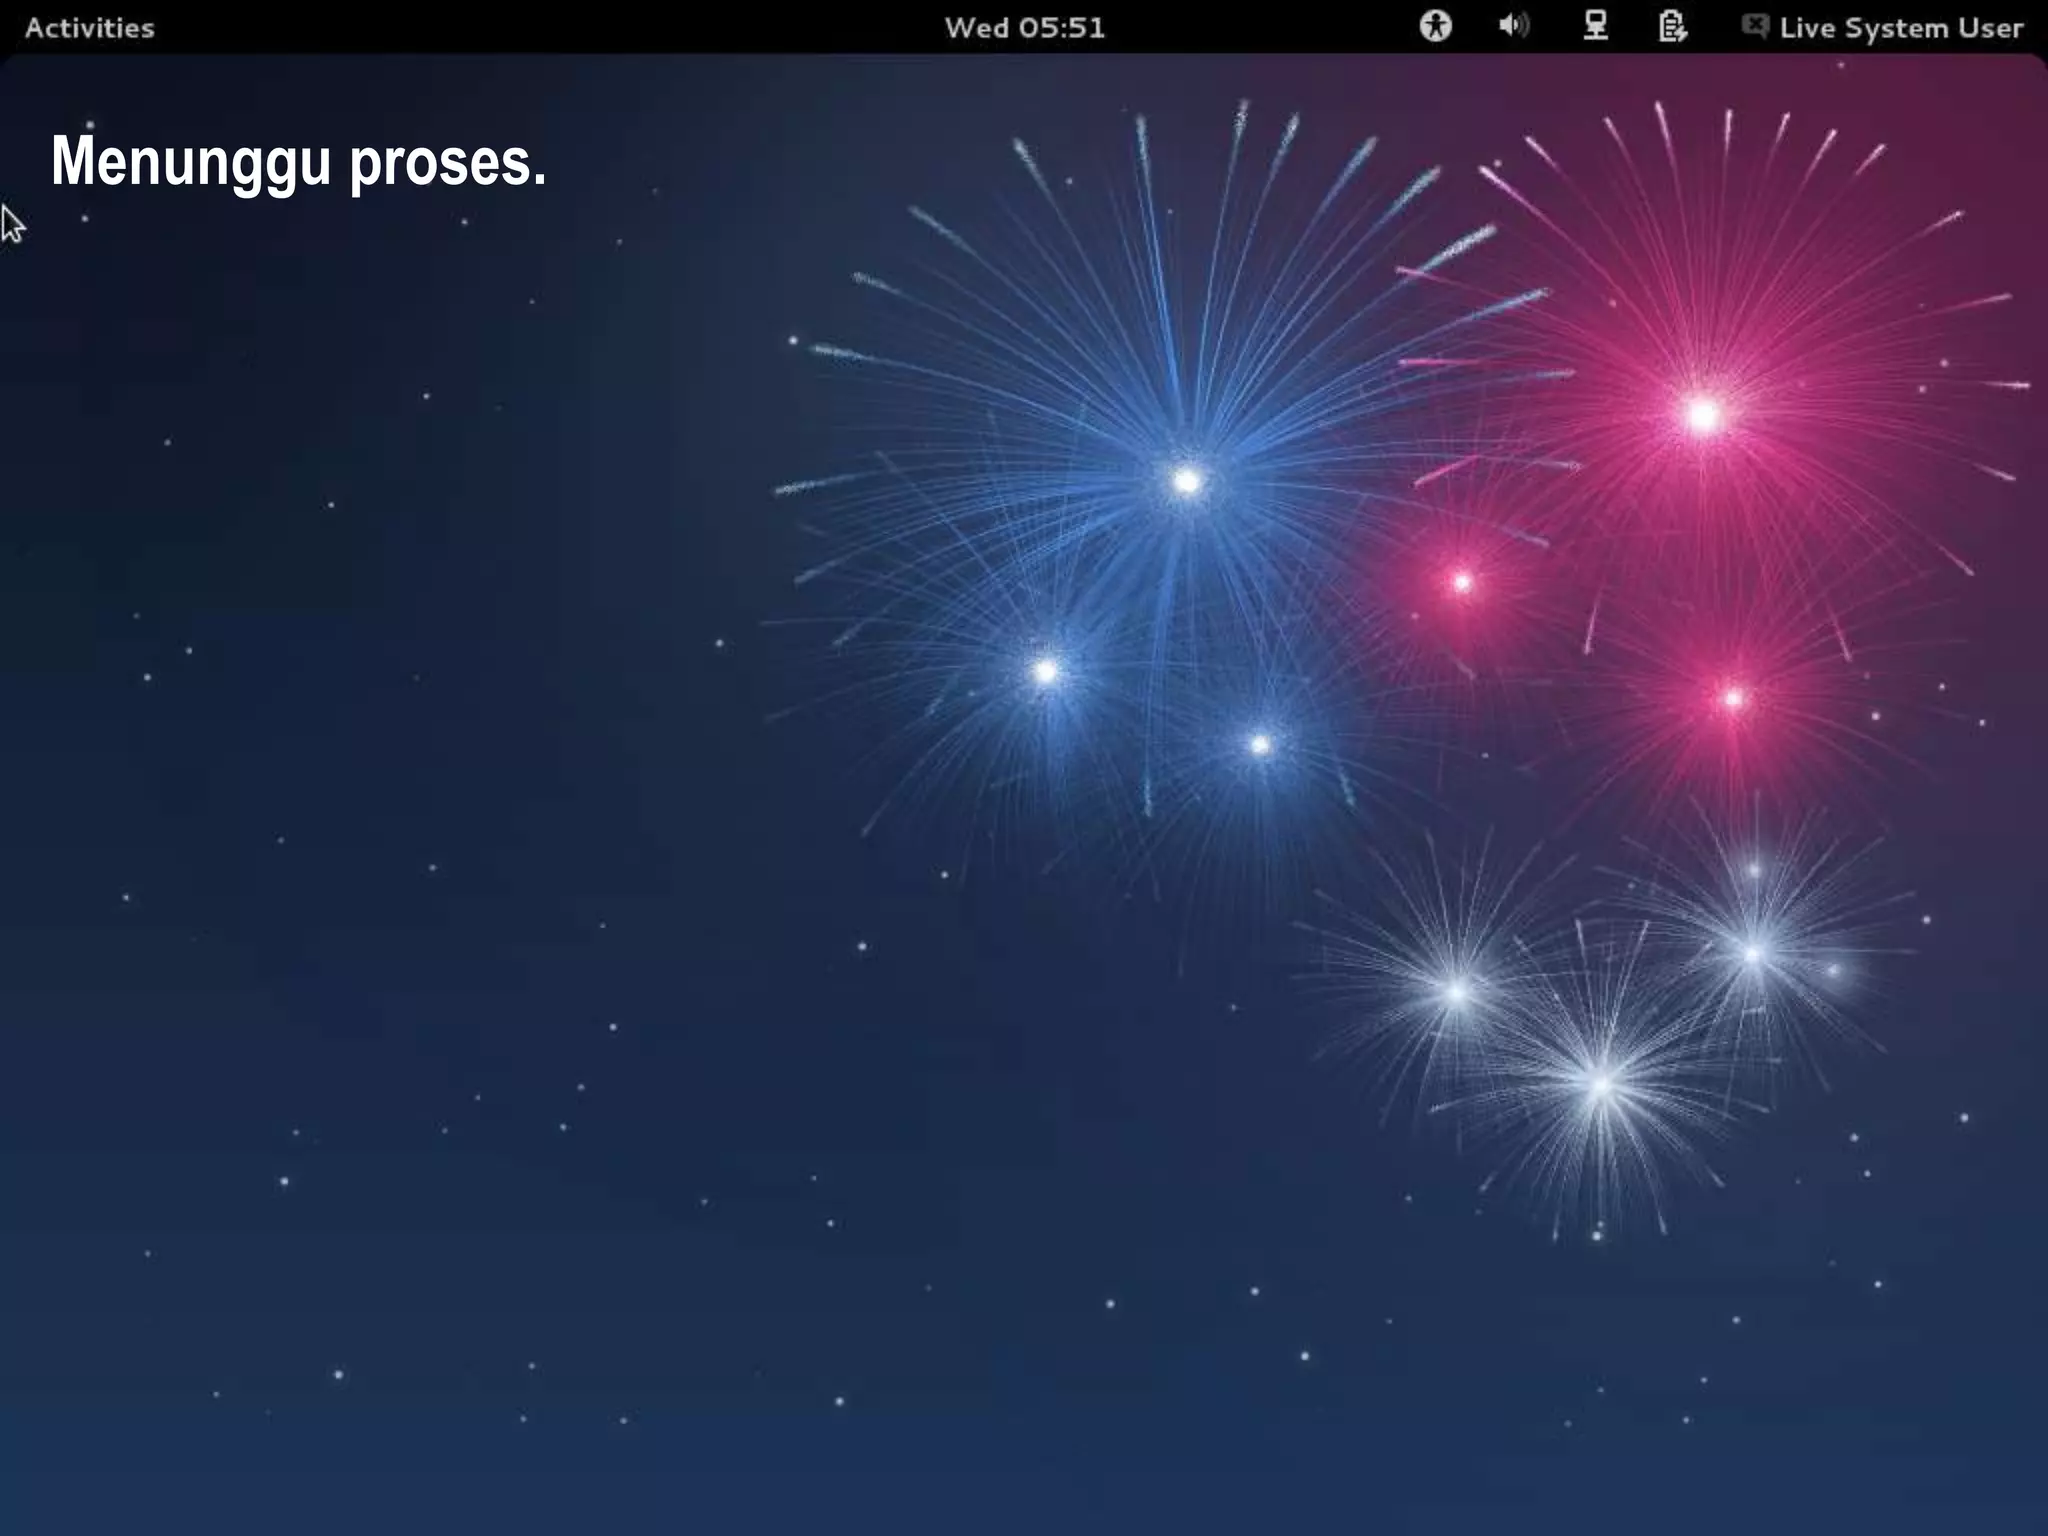Click the white firework on wallpaper
This screenshot has width=2048, height=1536.
(x=1600, y=1083)
